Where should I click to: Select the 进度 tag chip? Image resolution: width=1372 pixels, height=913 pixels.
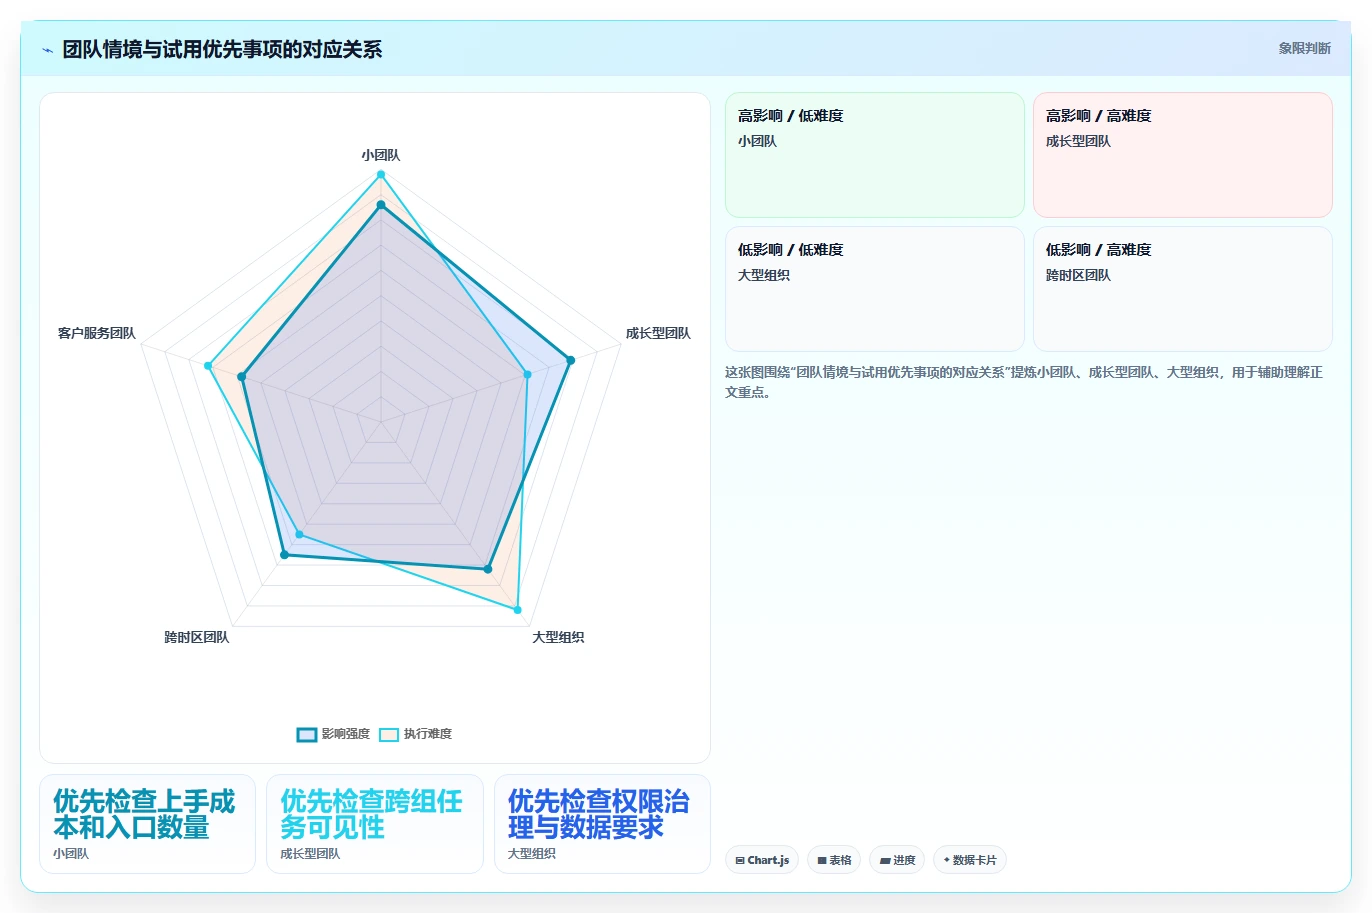(x=897, y=860)
